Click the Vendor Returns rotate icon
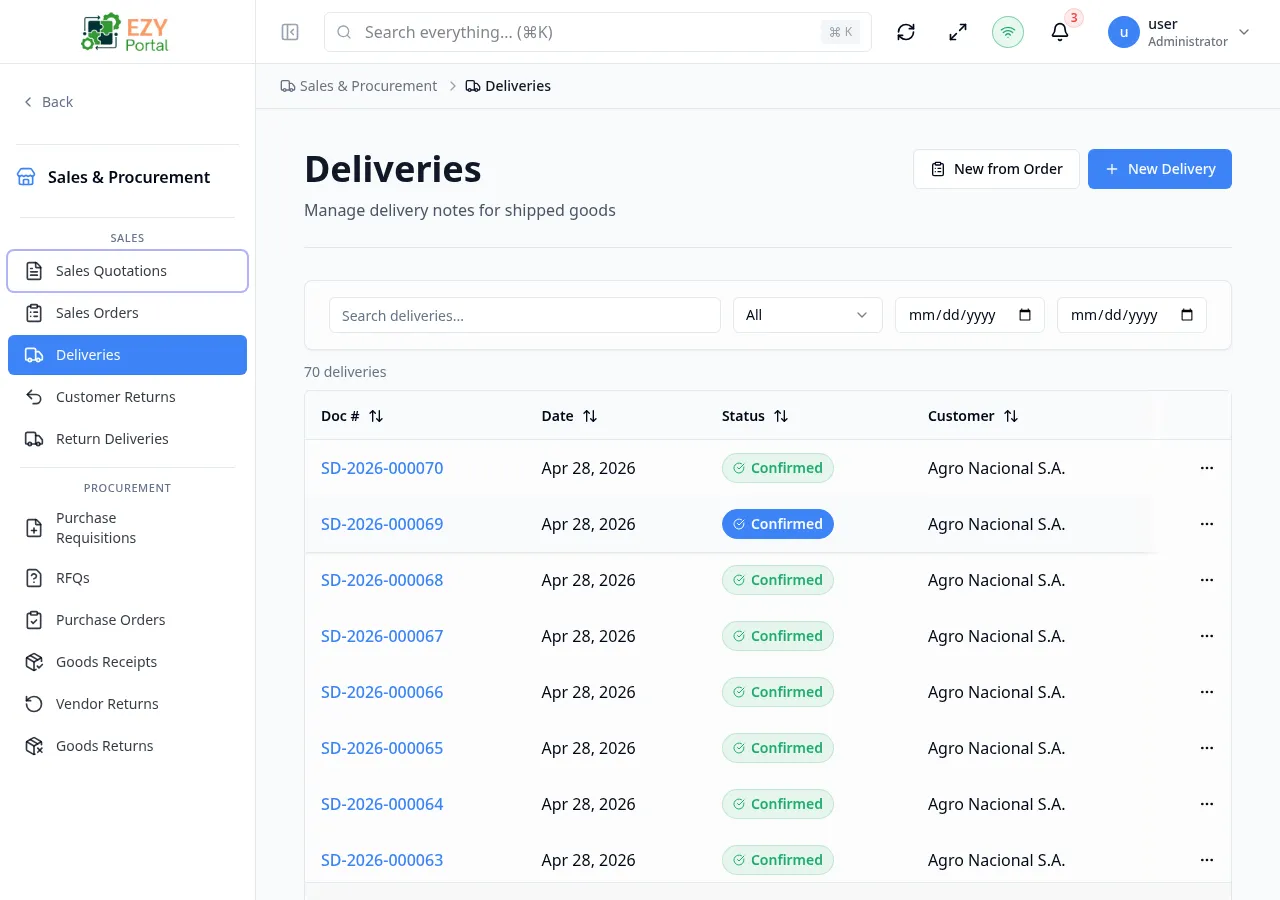This screenshot has height=900, width=1280. pos(34,704)
